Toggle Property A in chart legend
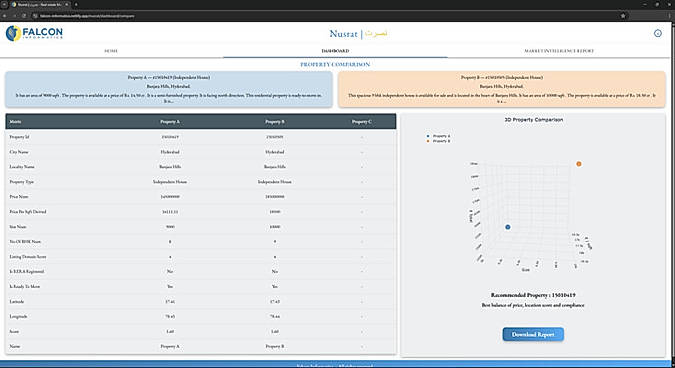 click(438, 136)
